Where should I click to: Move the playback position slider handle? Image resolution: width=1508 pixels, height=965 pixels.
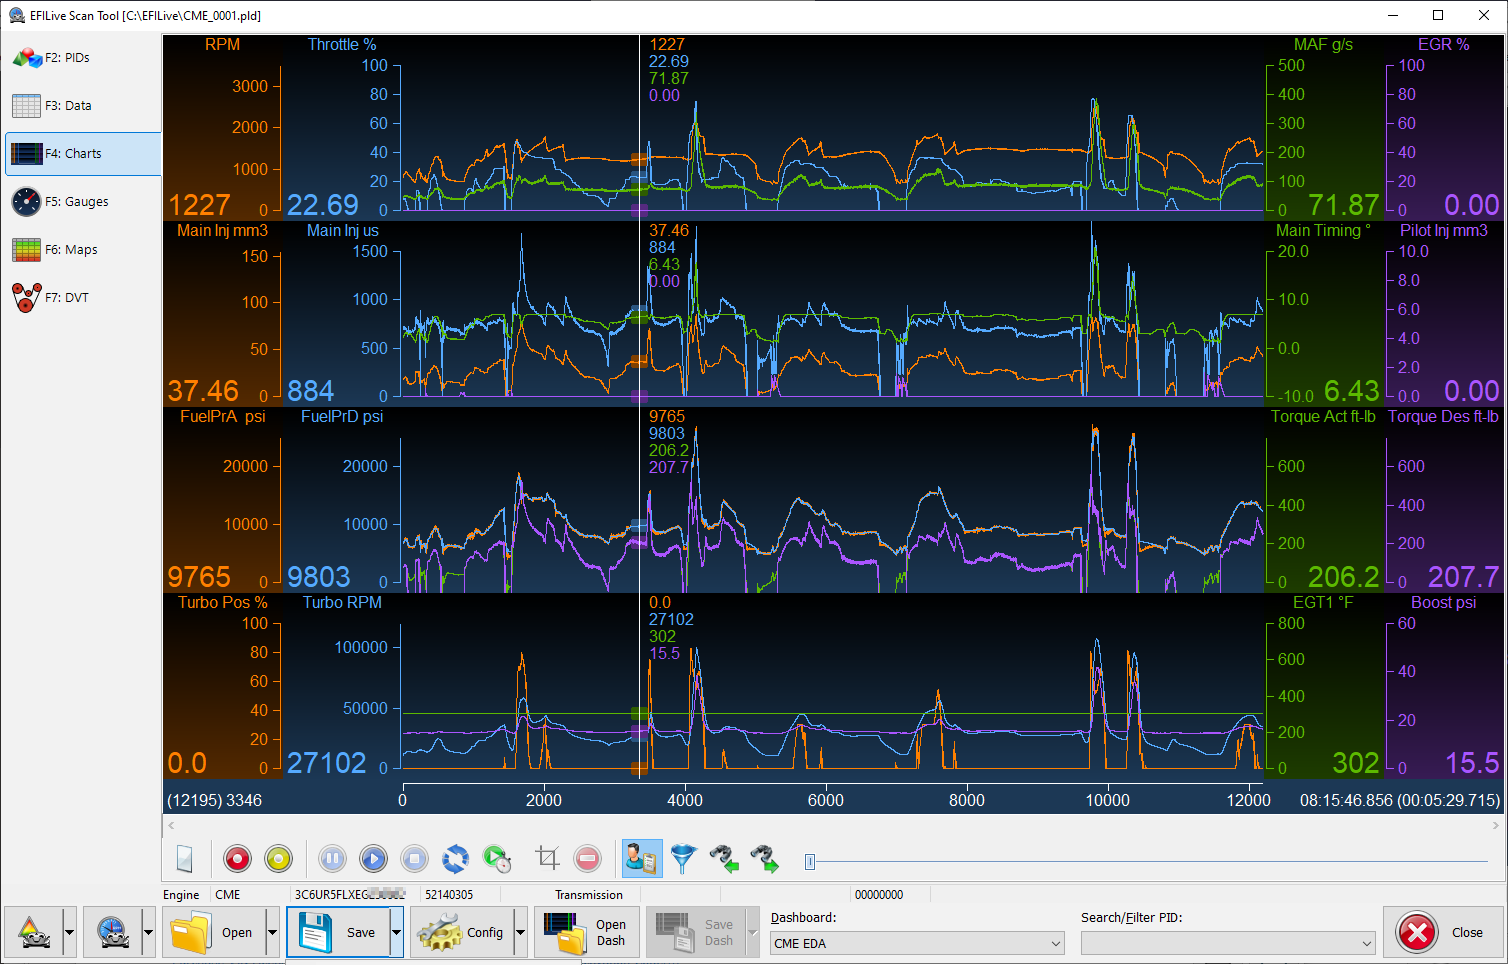[x=810, y=861]
